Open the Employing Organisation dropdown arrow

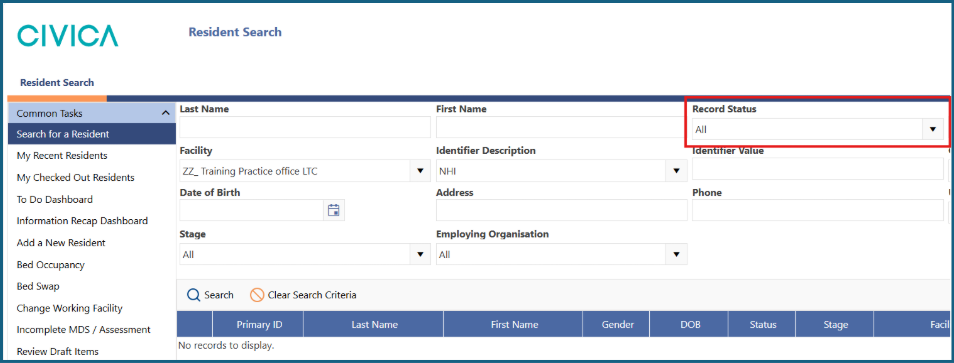click(676, 255)
